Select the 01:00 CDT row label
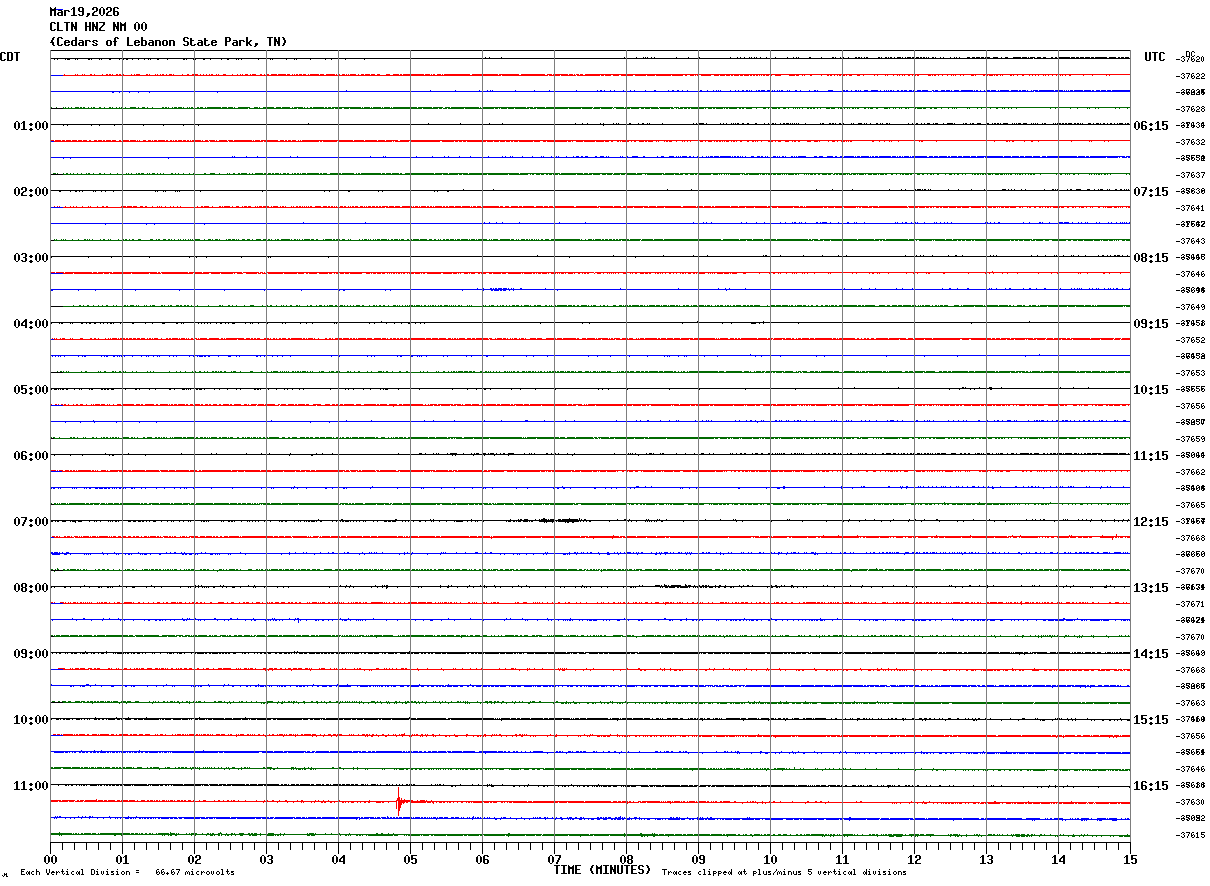 [x=31, y=126]
